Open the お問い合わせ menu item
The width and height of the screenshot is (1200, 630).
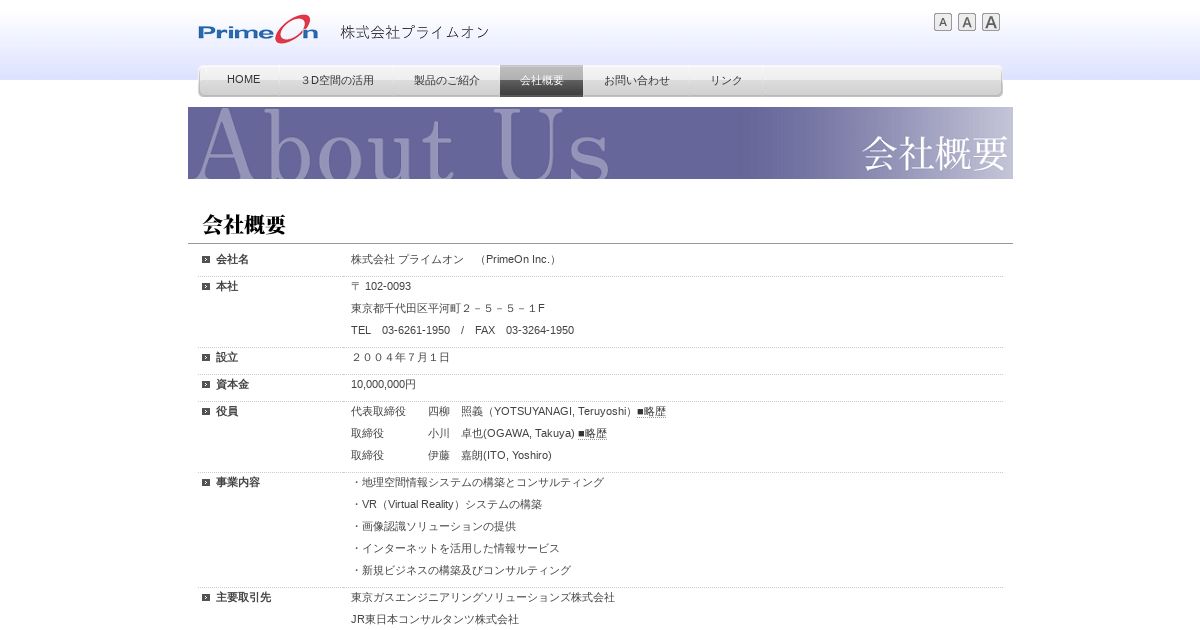pos(637,80)
